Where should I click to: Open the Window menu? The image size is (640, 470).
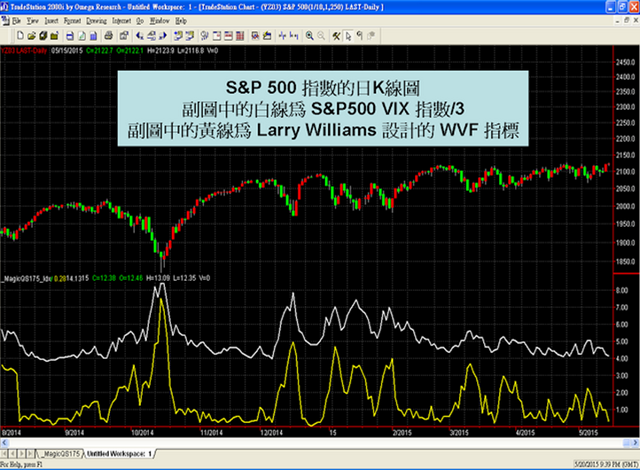[x=160, y=20]
